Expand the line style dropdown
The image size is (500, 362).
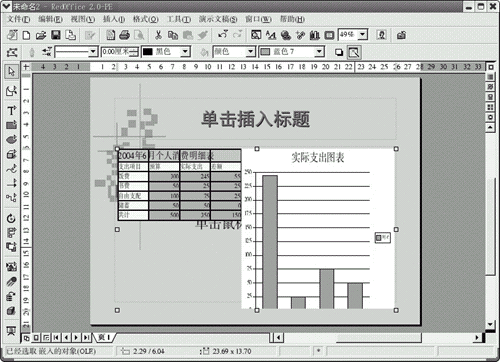click(x=93, y=52)
